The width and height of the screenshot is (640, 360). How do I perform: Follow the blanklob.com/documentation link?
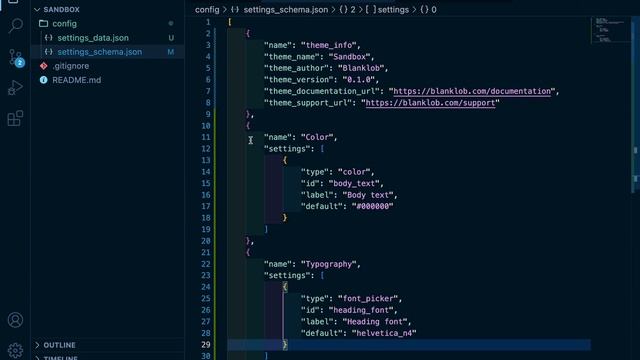tap(472, 91)
